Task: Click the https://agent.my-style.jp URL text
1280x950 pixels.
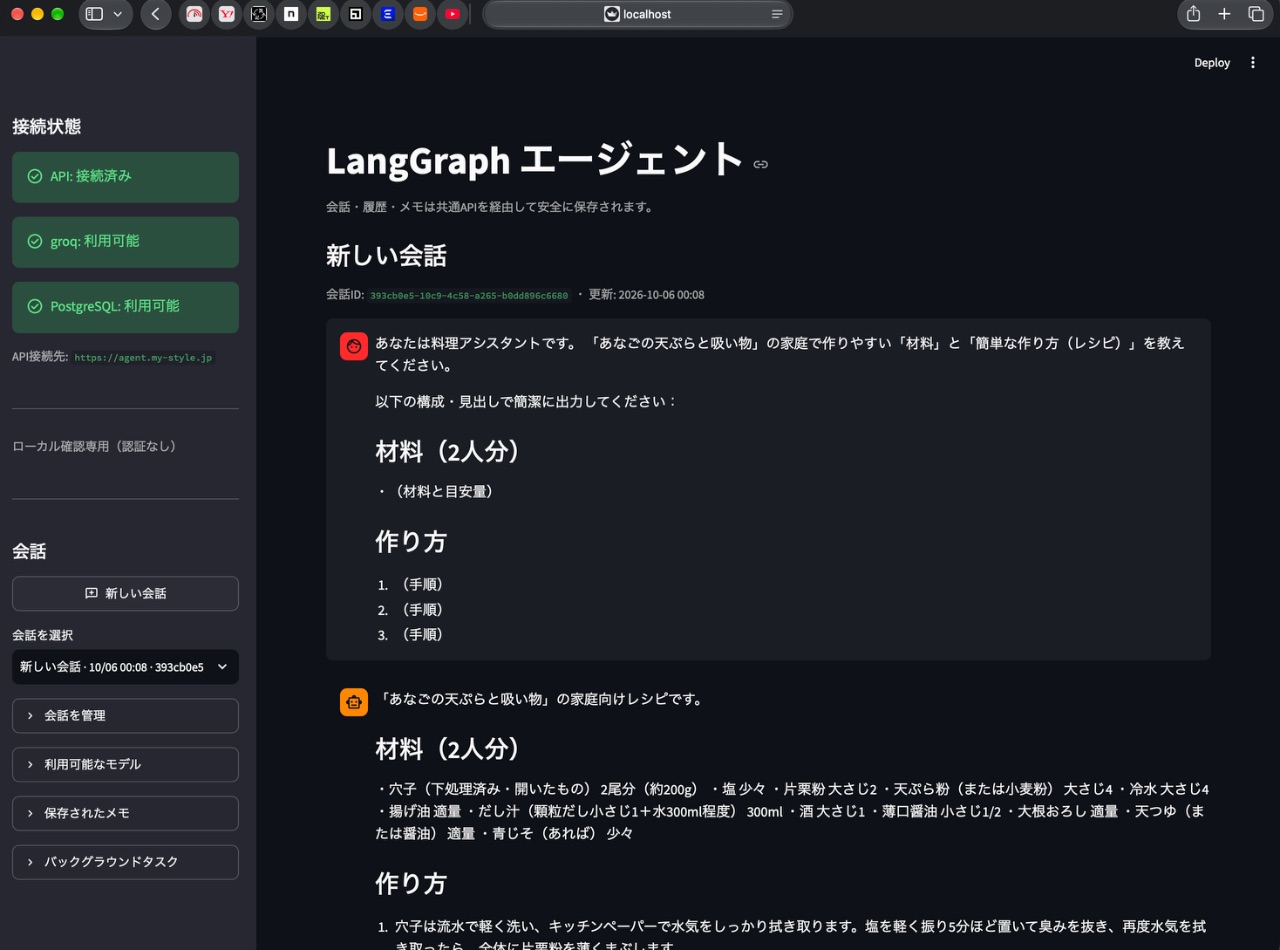Action: tap(143, 357)
